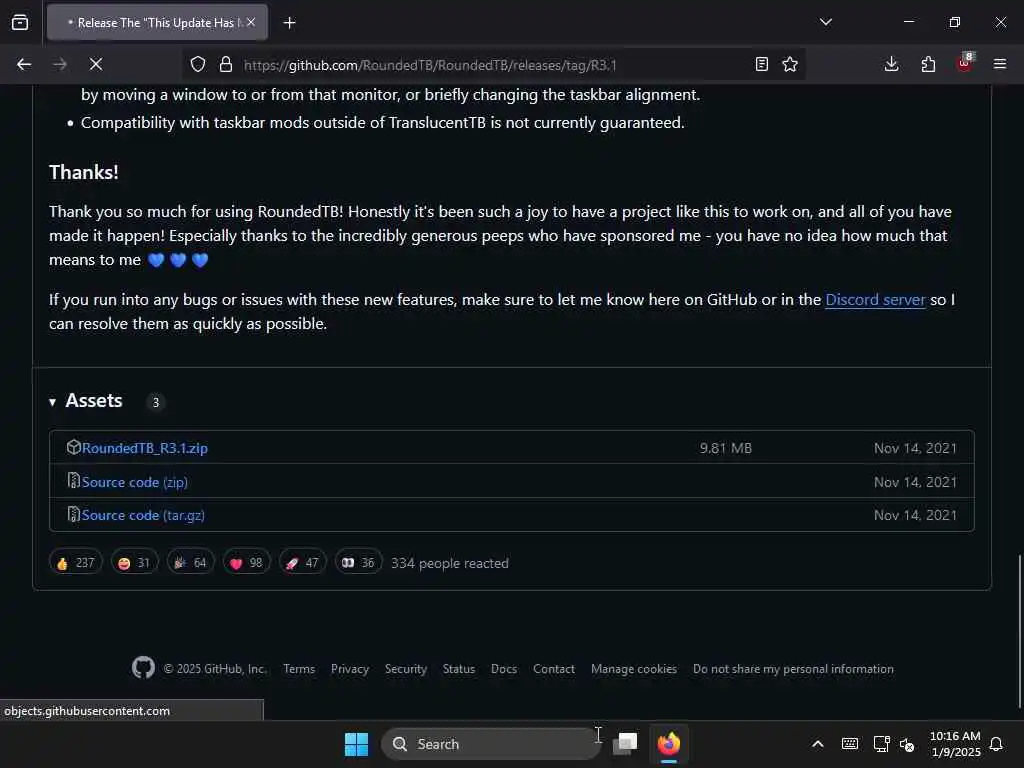Open the extensions menu
The width and height of the screenshot is (1024, 768).
(928, 64)
